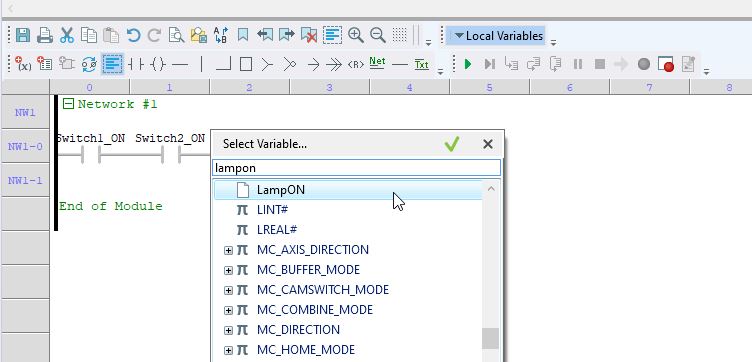Toggle the bookmark icon

click(243, 35)
